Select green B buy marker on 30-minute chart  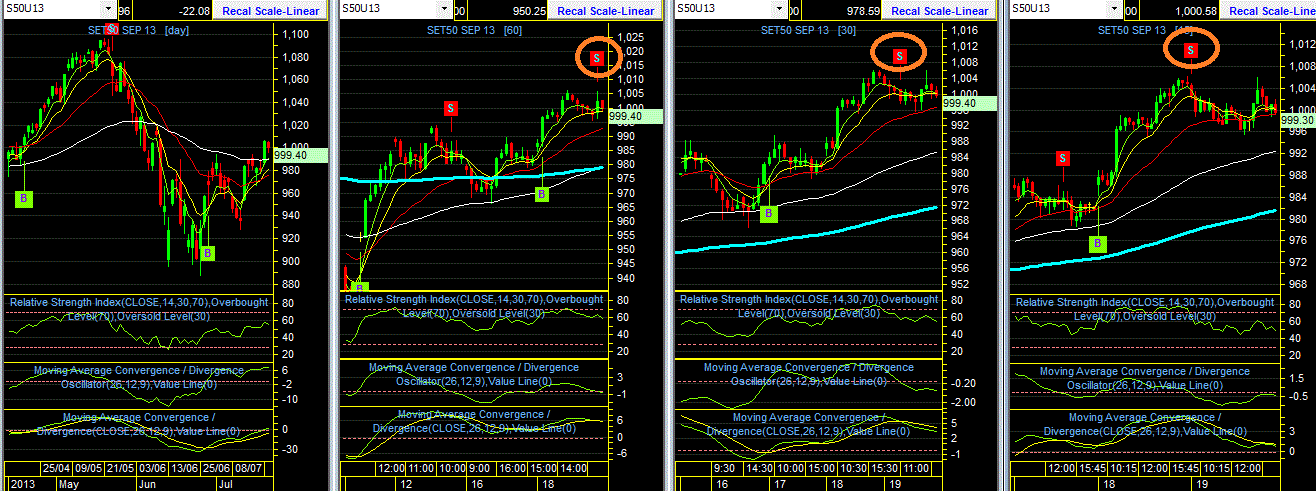click(768, 213)
